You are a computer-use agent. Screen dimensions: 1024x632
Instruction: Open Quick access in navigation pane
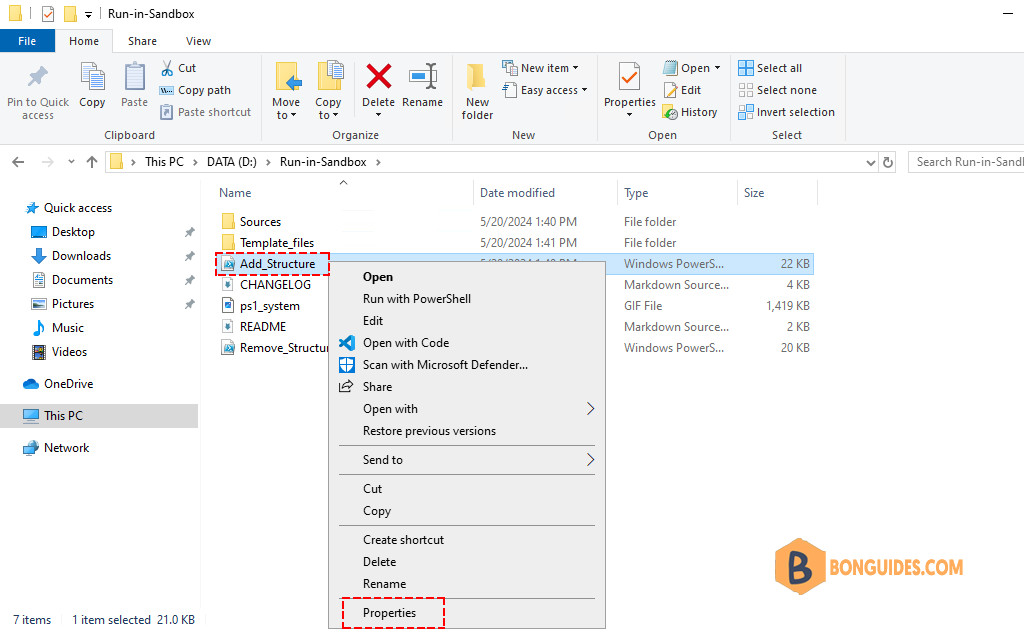click(x=78, y=208)
